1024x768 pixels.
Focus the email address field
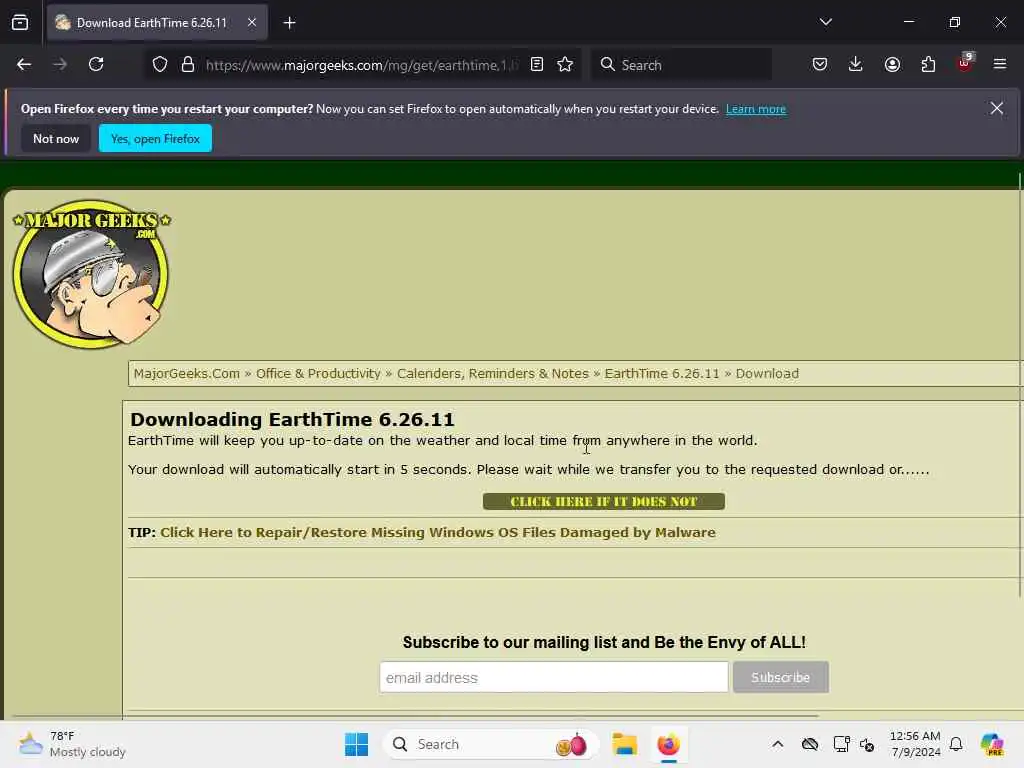click(554, 677)
